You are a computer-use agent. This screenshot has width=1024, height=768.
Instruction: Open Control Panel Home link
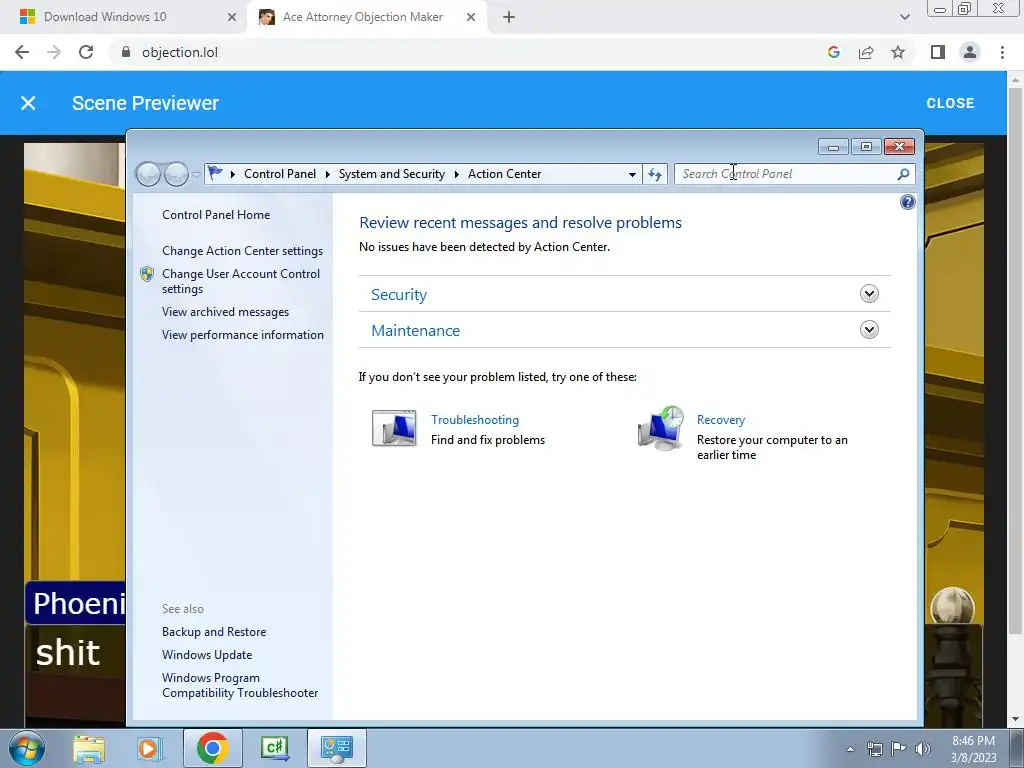coord(216,215)
